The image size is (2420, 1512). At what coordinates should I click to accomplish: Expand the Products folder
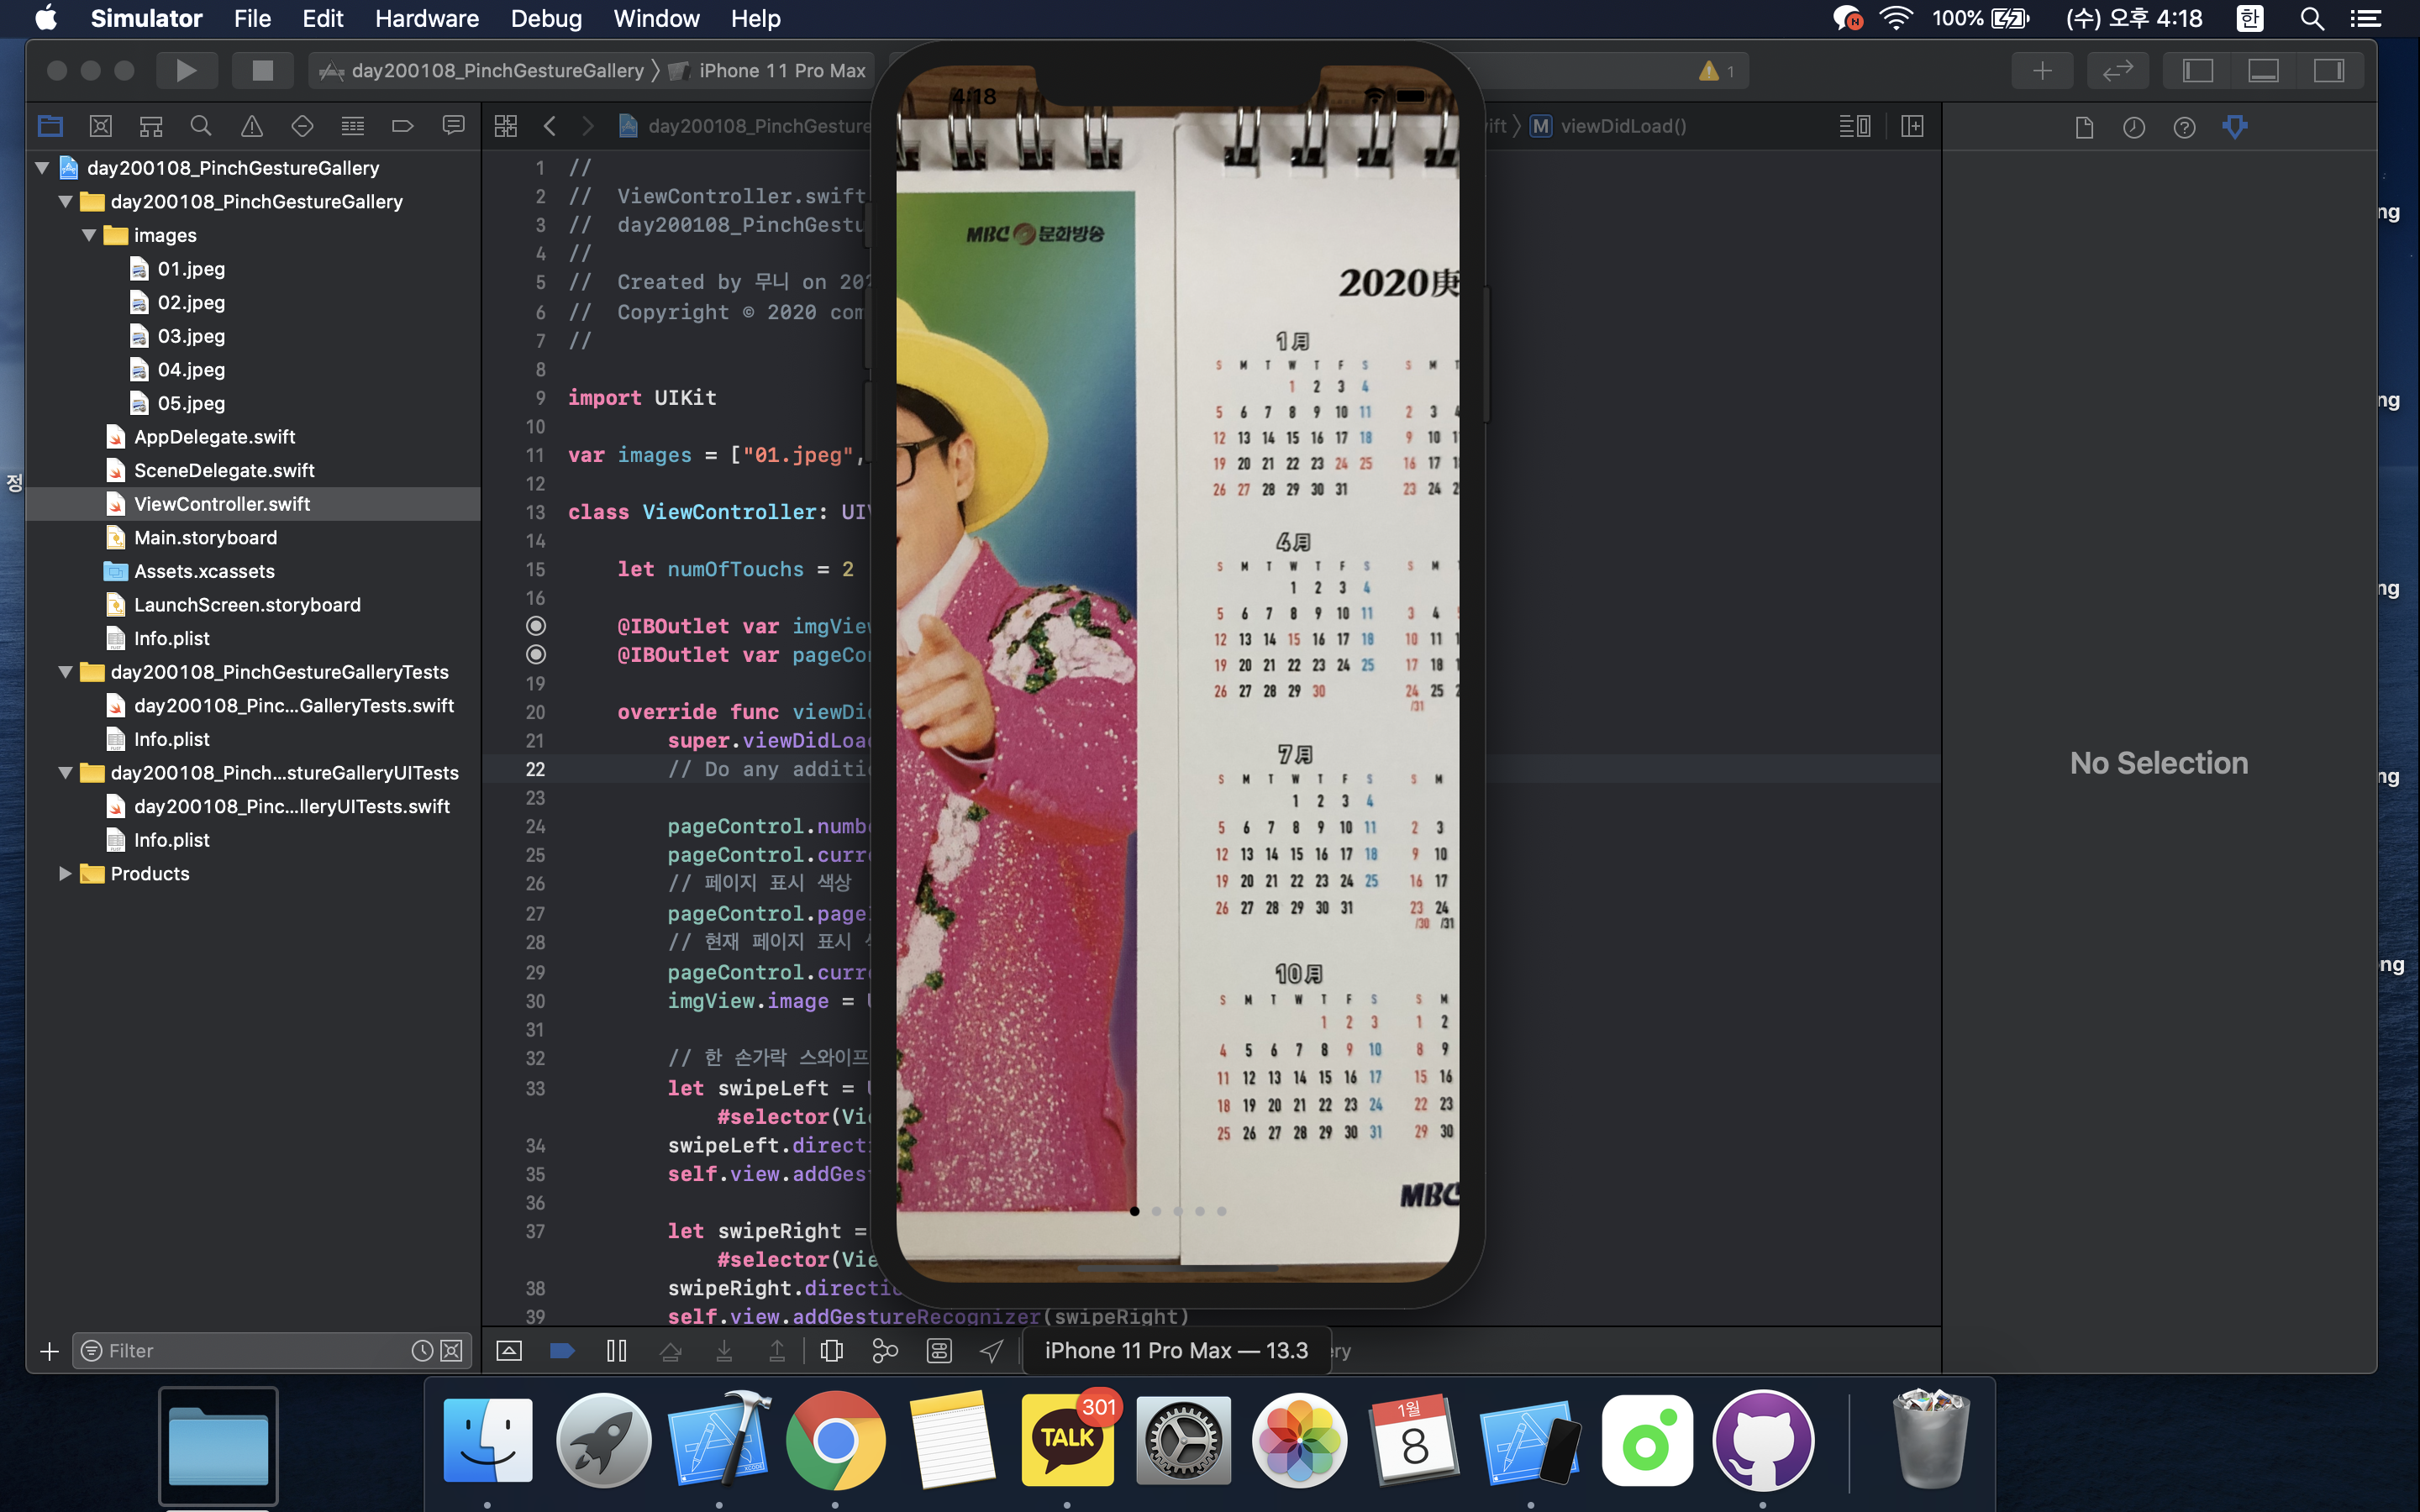(x=65, y=873)
